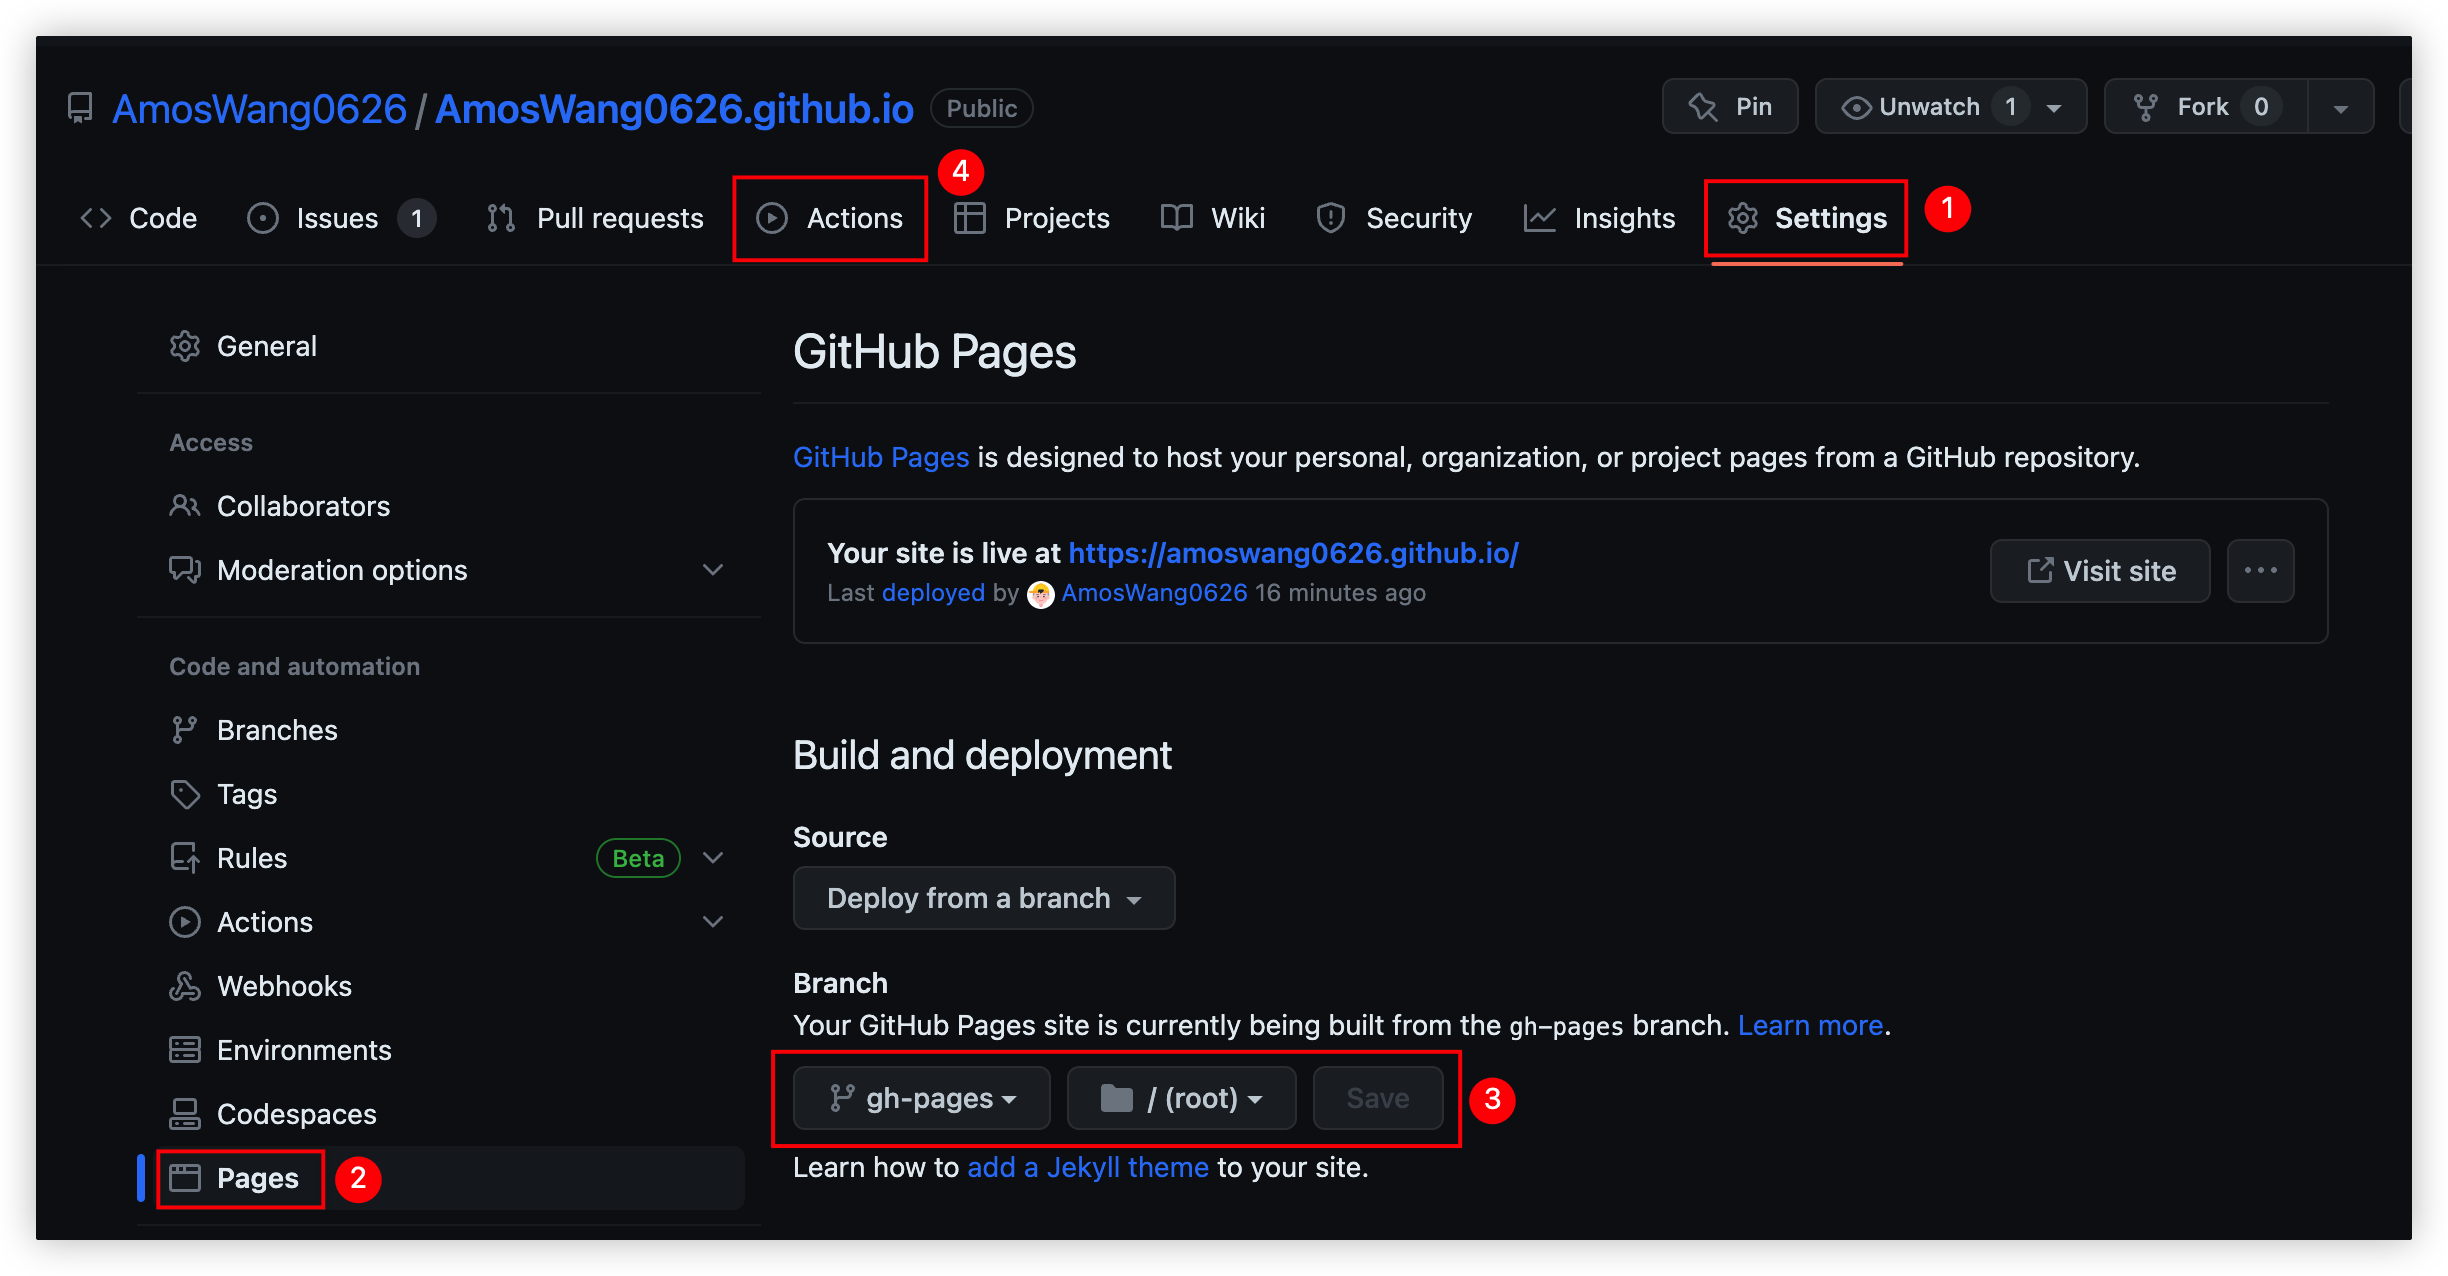Click the add a Jekyll theme link
This screenshot has width=2448, height=1276.
pyautogui.click(x=1088, y=1167)
